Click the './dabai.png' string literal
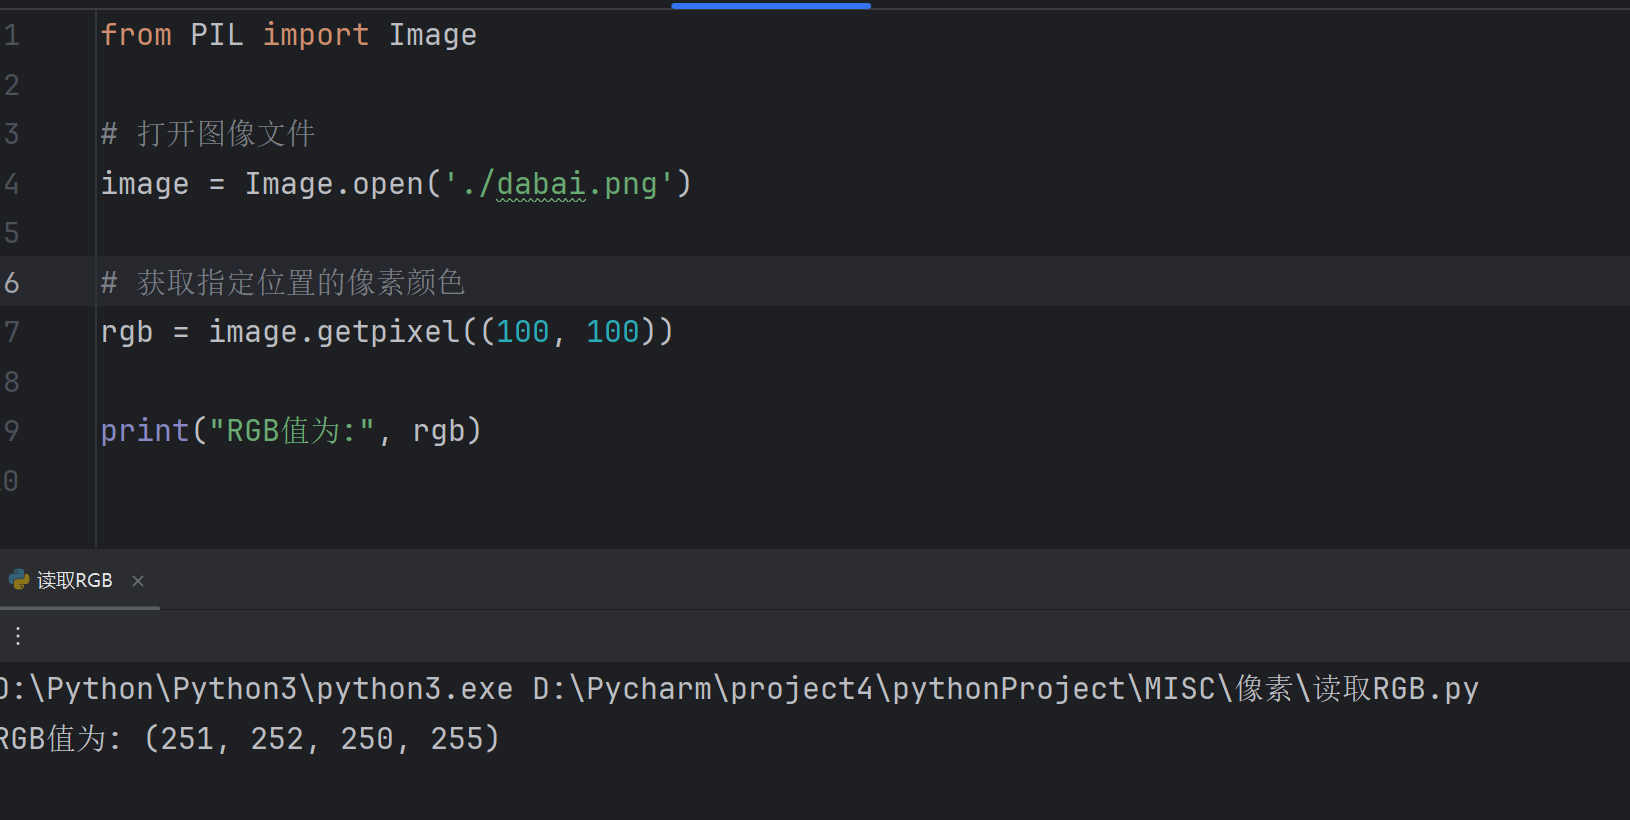Screen dimensions: 1630x820 [559, 184]
